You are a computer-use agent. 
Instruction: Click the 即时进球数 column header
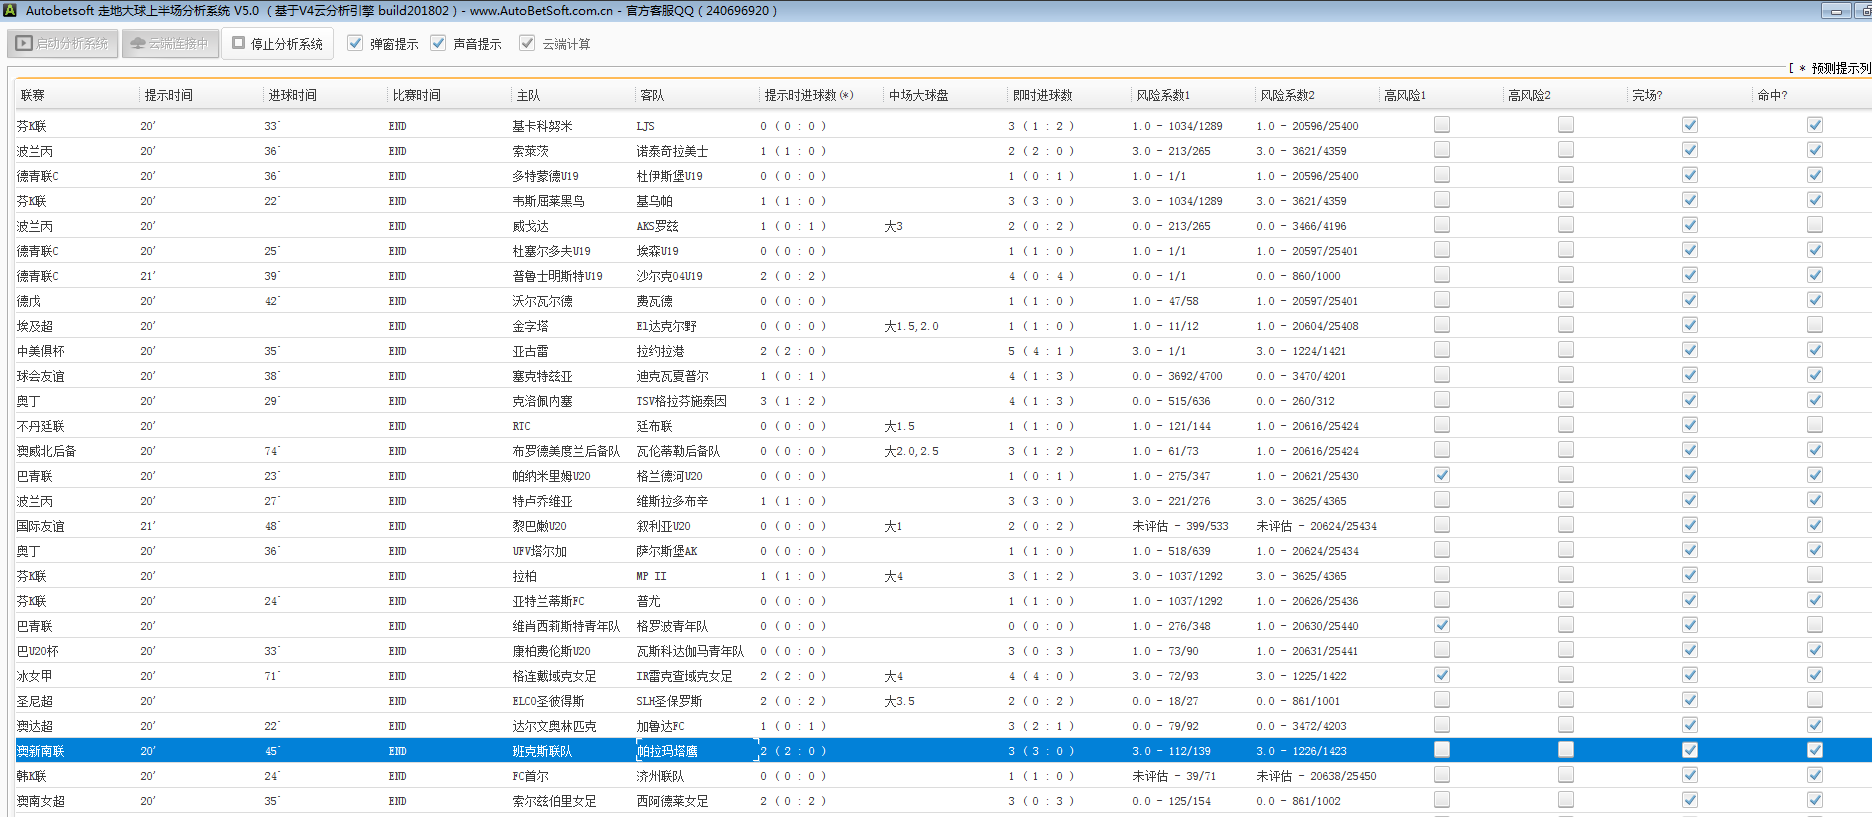1042,96
